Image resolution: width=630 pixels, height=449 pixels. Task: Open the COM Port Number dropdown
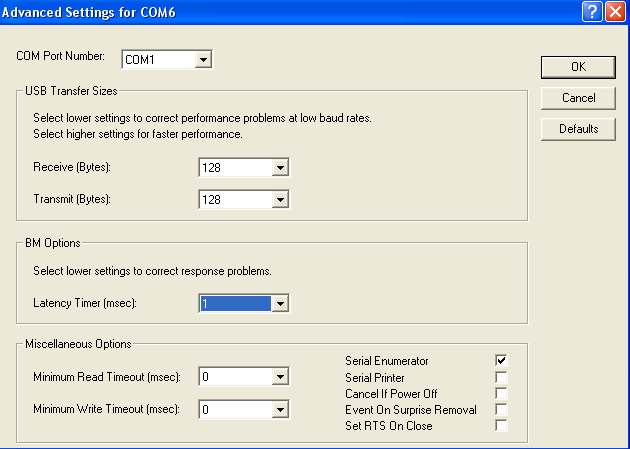(203, 60)
